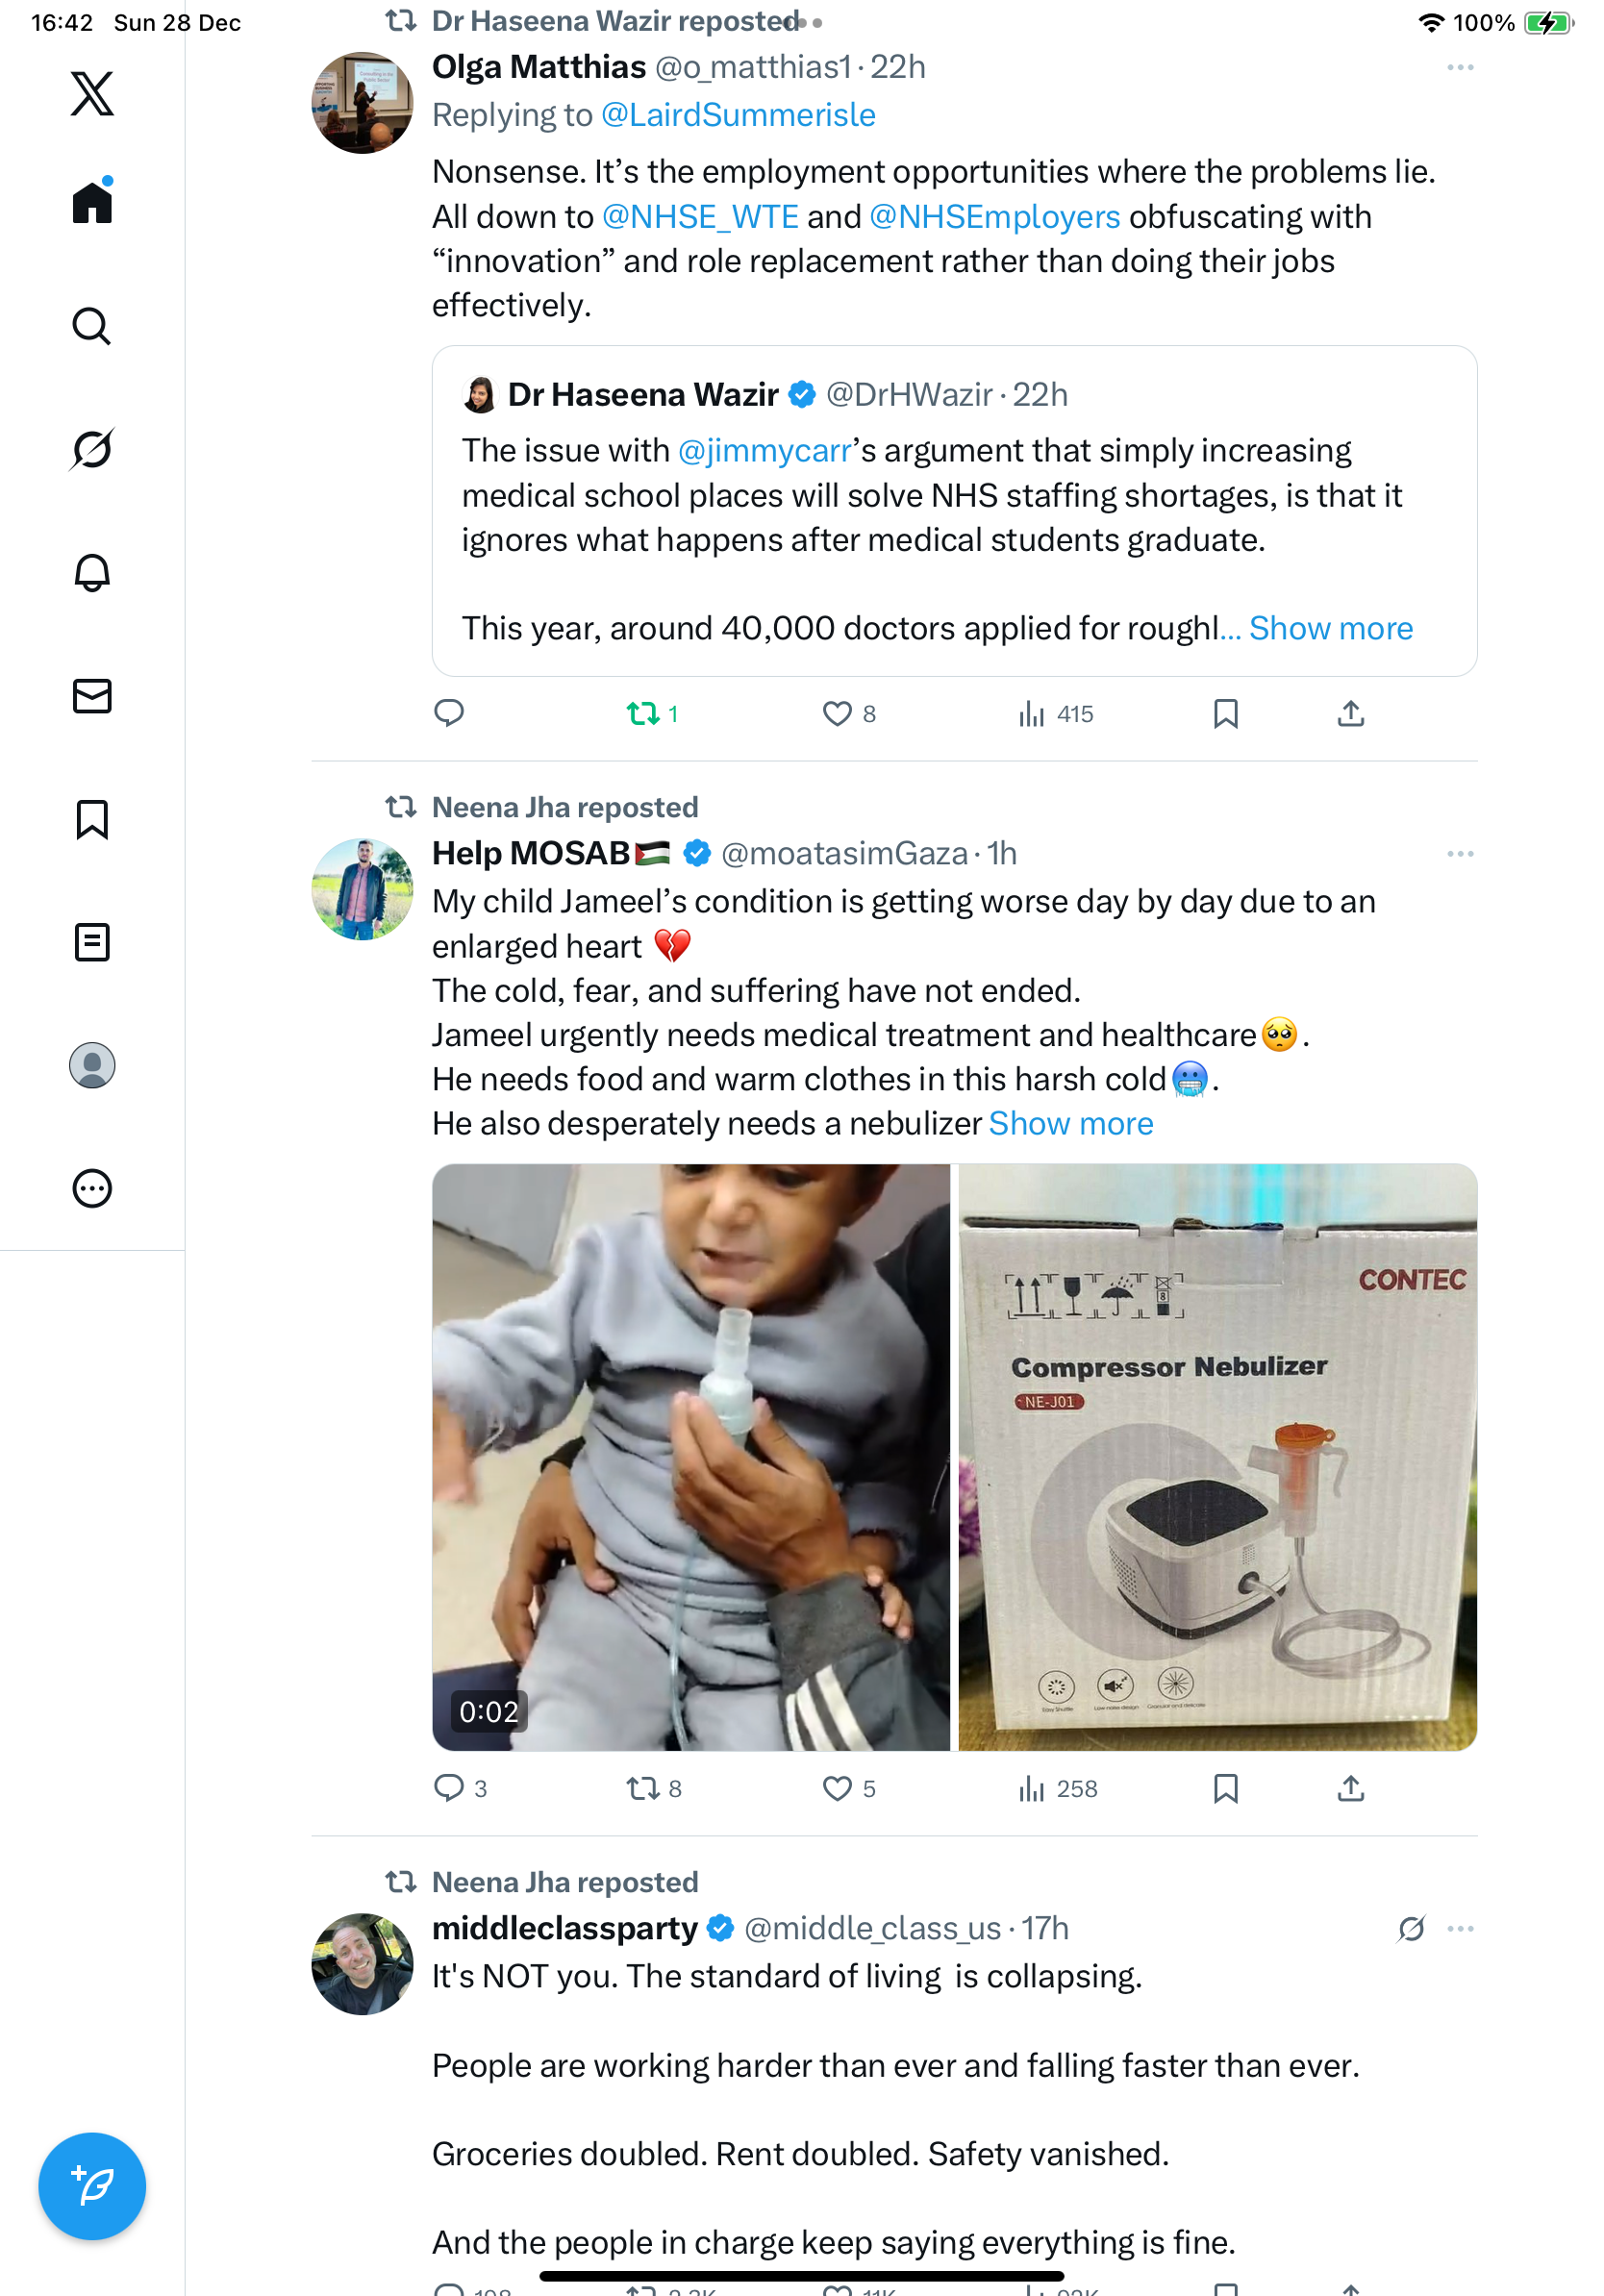Open Grok for the middleclassparty post

click(1411, 1928)
